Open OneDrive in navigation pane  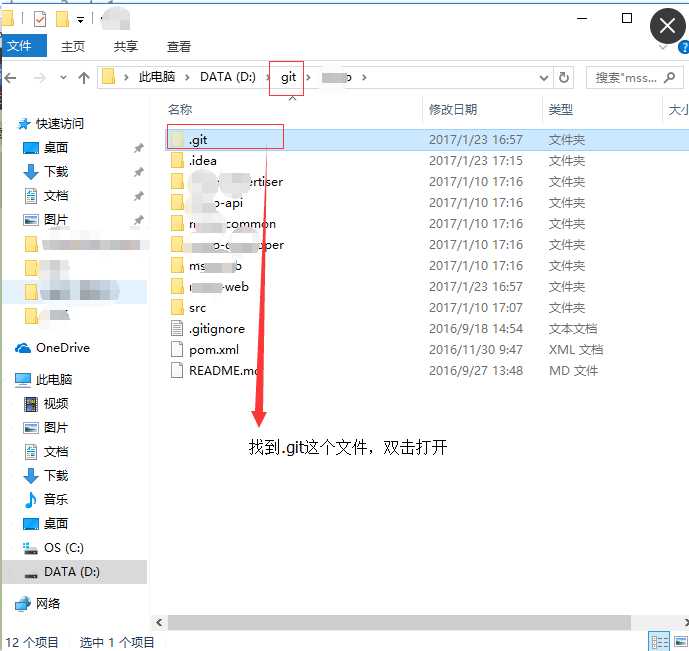coord(63,348)
